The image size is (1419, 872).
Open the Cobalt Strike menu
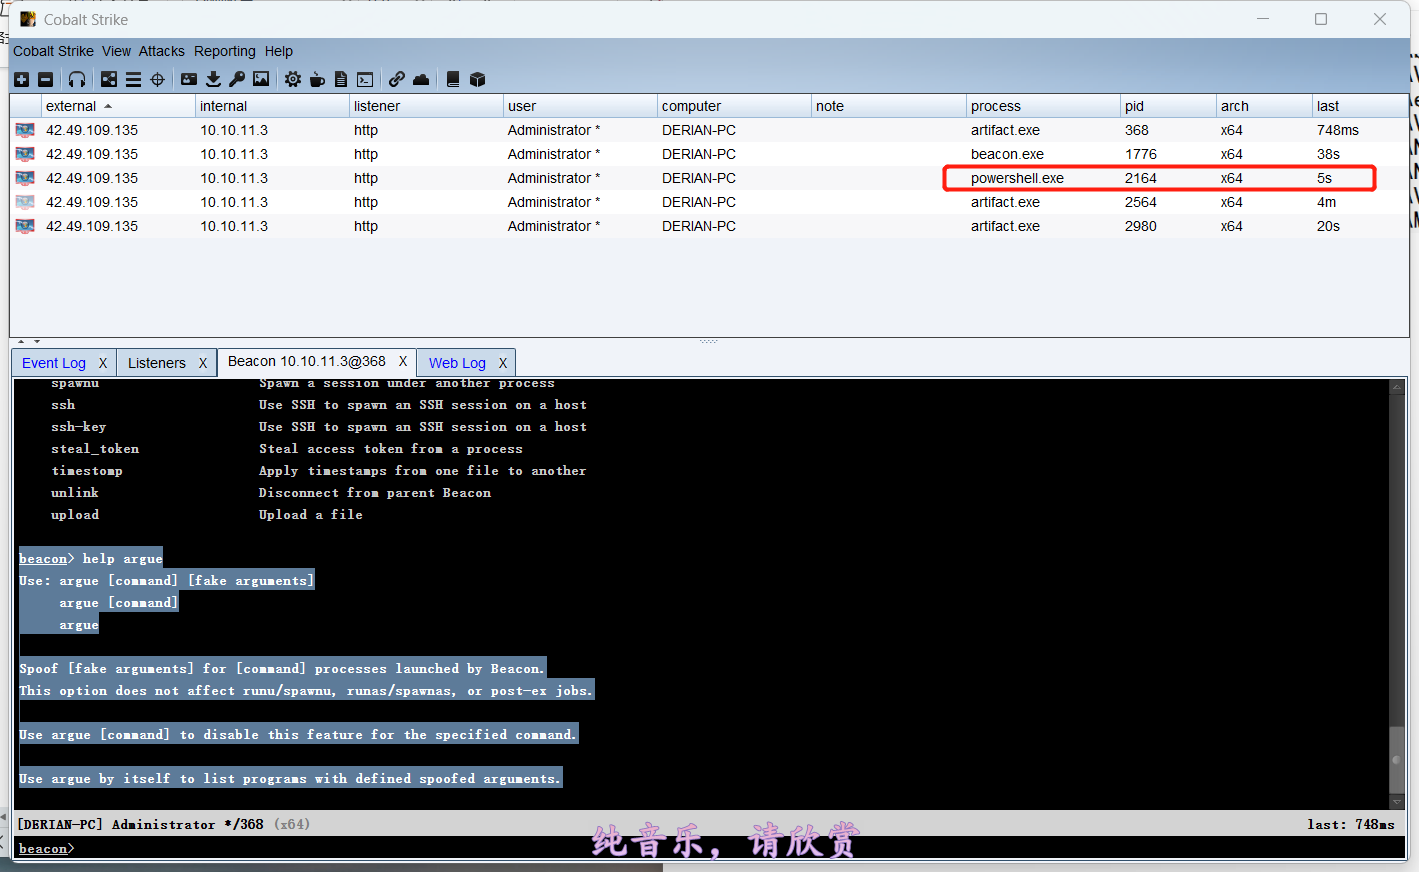tap(53, 51)
